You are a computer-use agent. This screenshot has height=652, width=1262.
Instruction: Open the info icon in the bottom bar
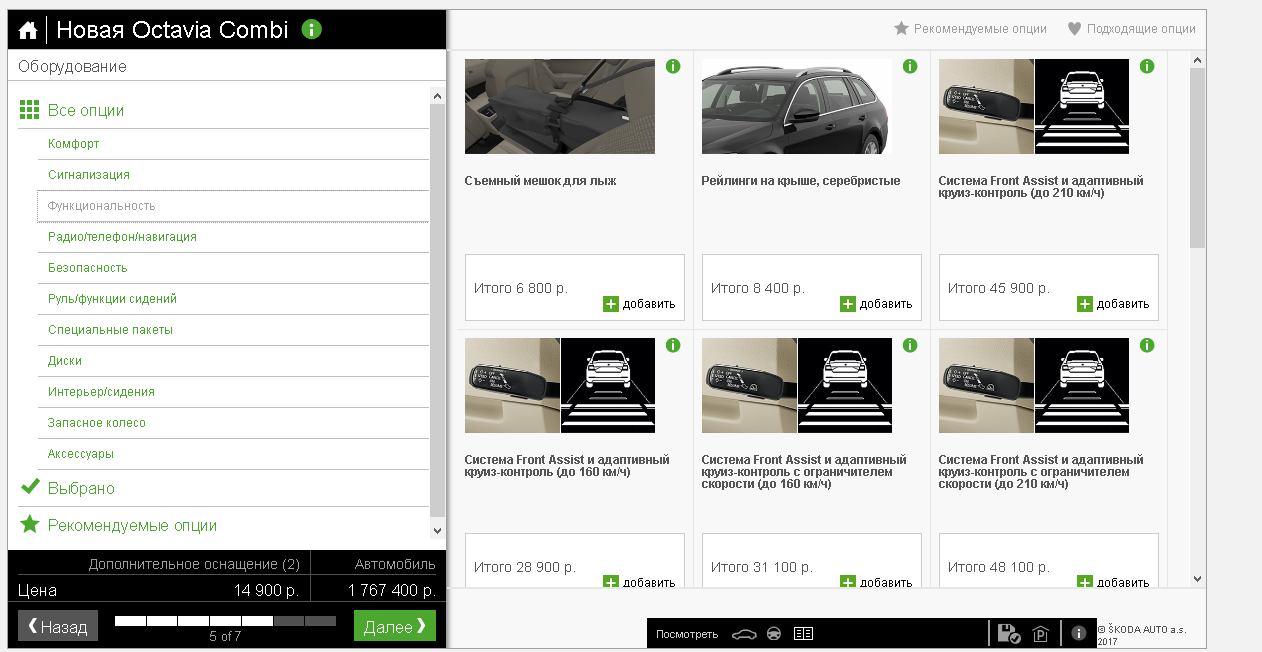pyautogui.click(x=1079, y=633)
